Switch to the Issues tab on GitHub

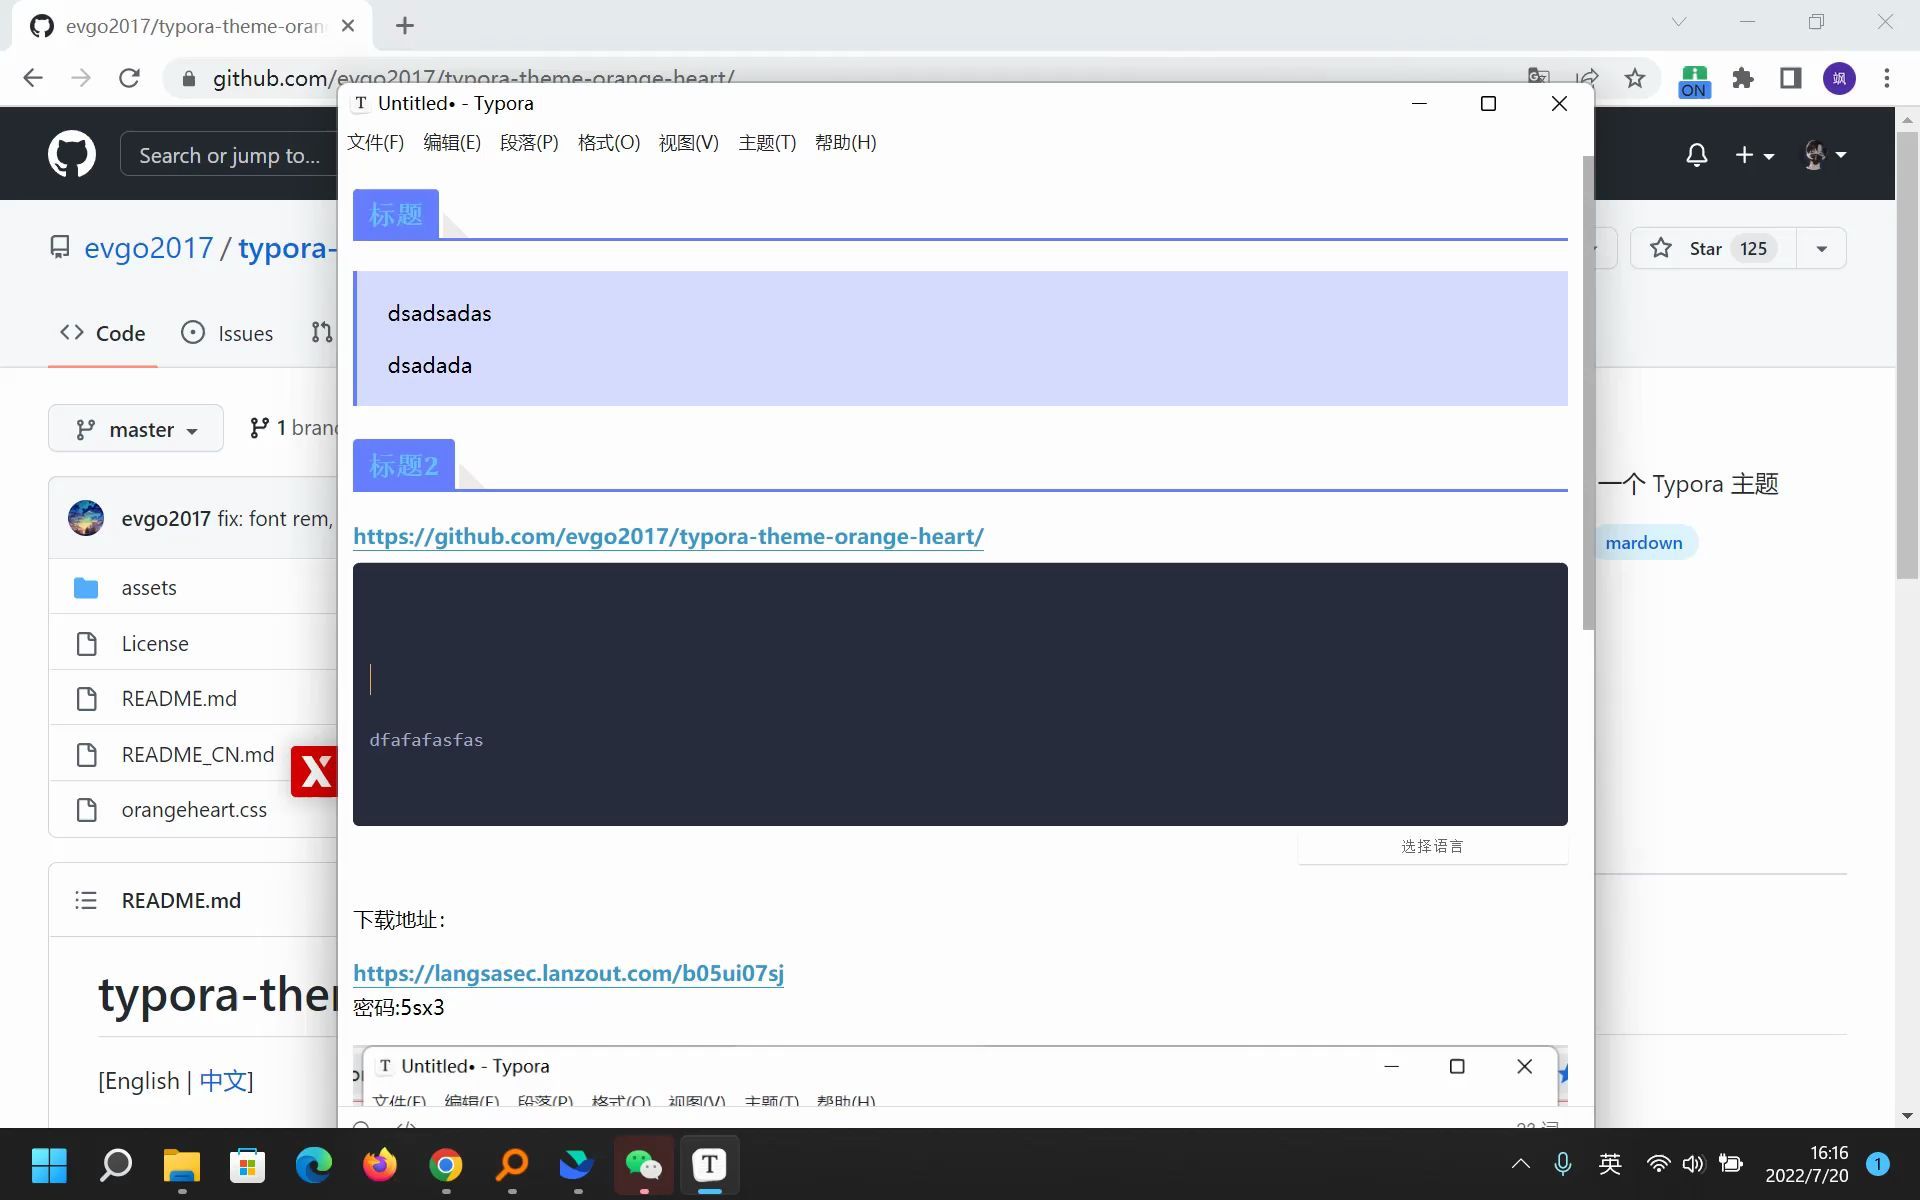(227, 333)
